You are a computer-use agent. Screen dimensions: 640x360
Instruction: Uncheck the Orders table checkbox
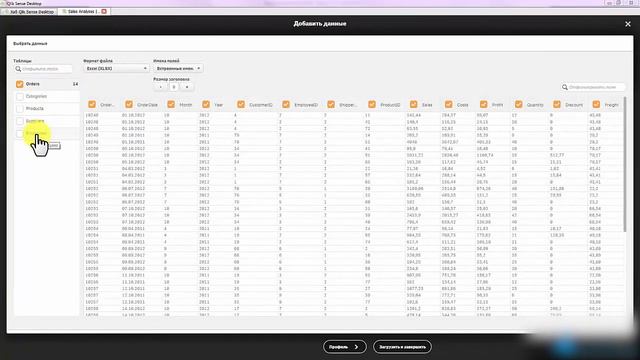click(x=20, y=84)
